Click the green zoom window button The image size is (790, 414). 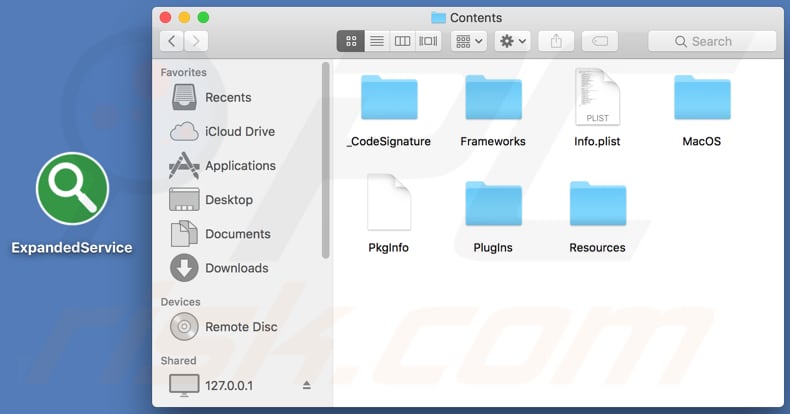point(204,18)
